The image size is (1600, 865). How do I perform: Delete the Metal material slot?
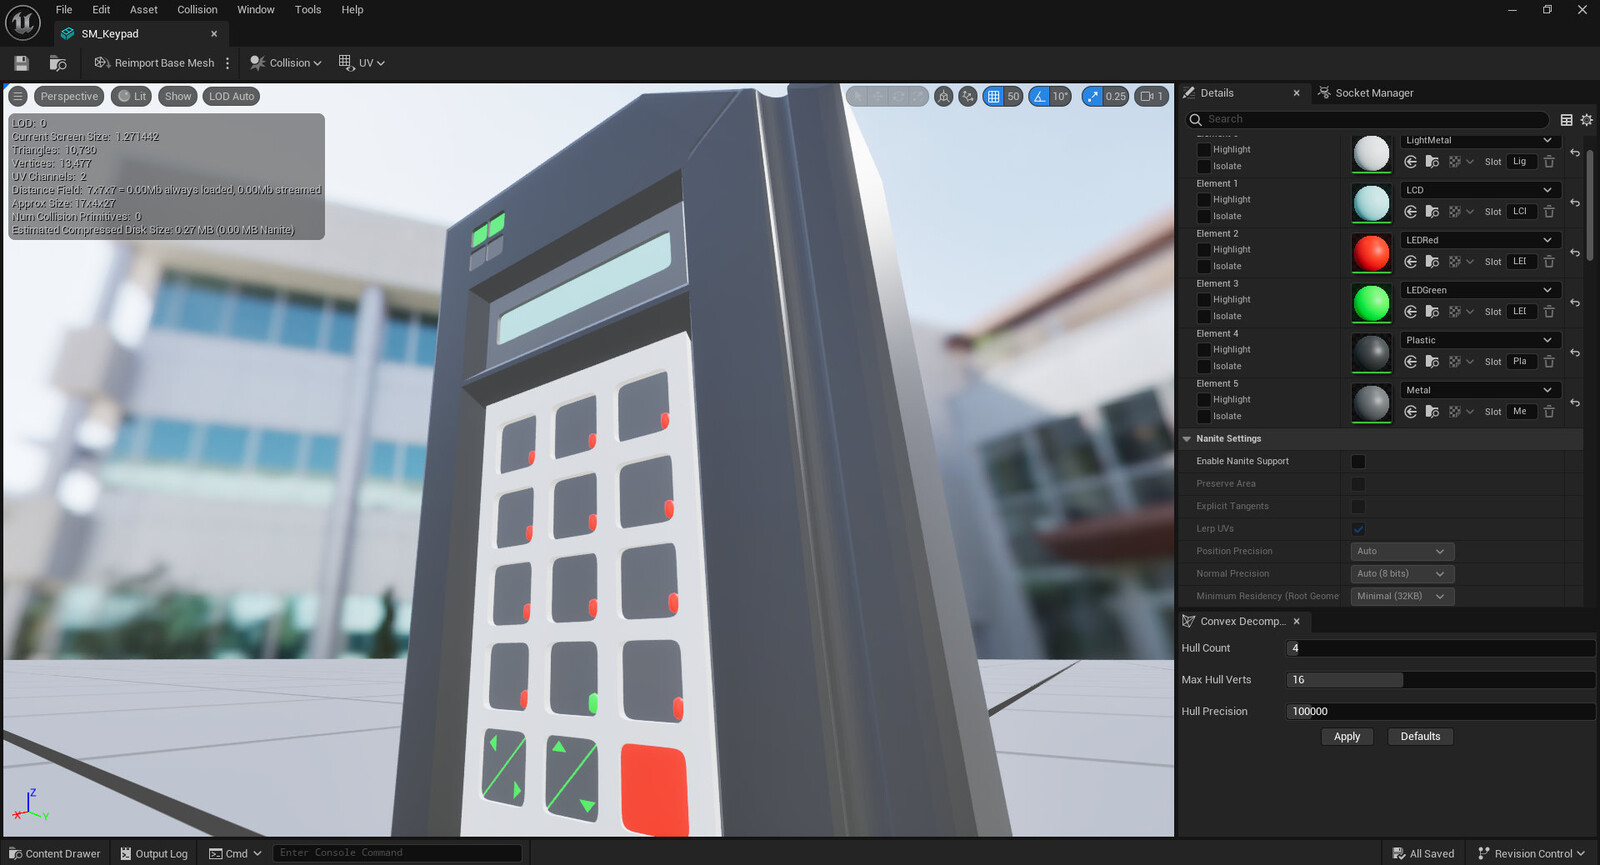coord(1549,412)
